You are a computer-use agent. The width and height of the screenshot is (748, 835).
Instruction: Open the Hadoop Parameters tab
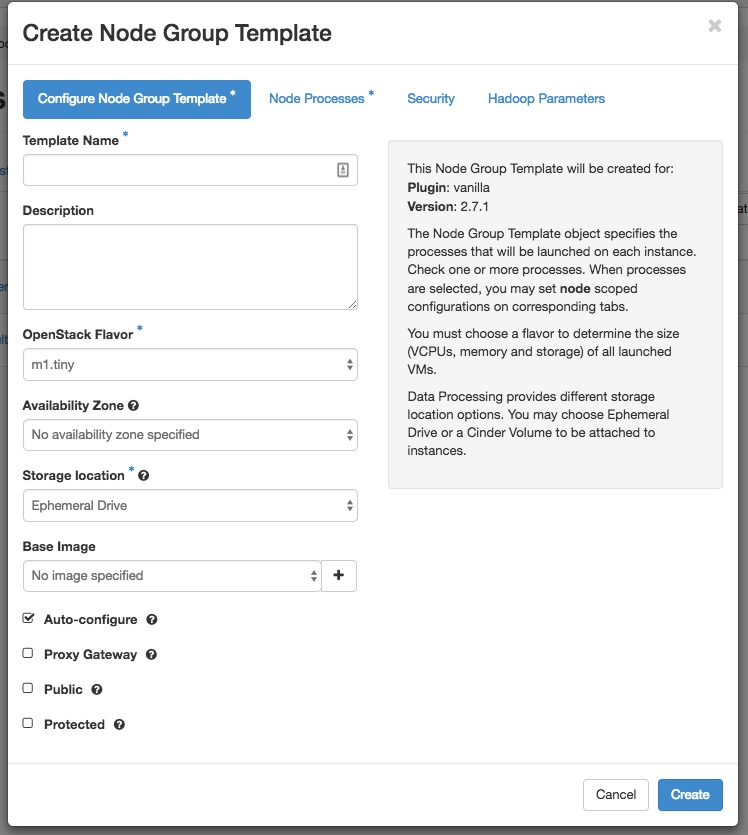[x=546, y=99]
